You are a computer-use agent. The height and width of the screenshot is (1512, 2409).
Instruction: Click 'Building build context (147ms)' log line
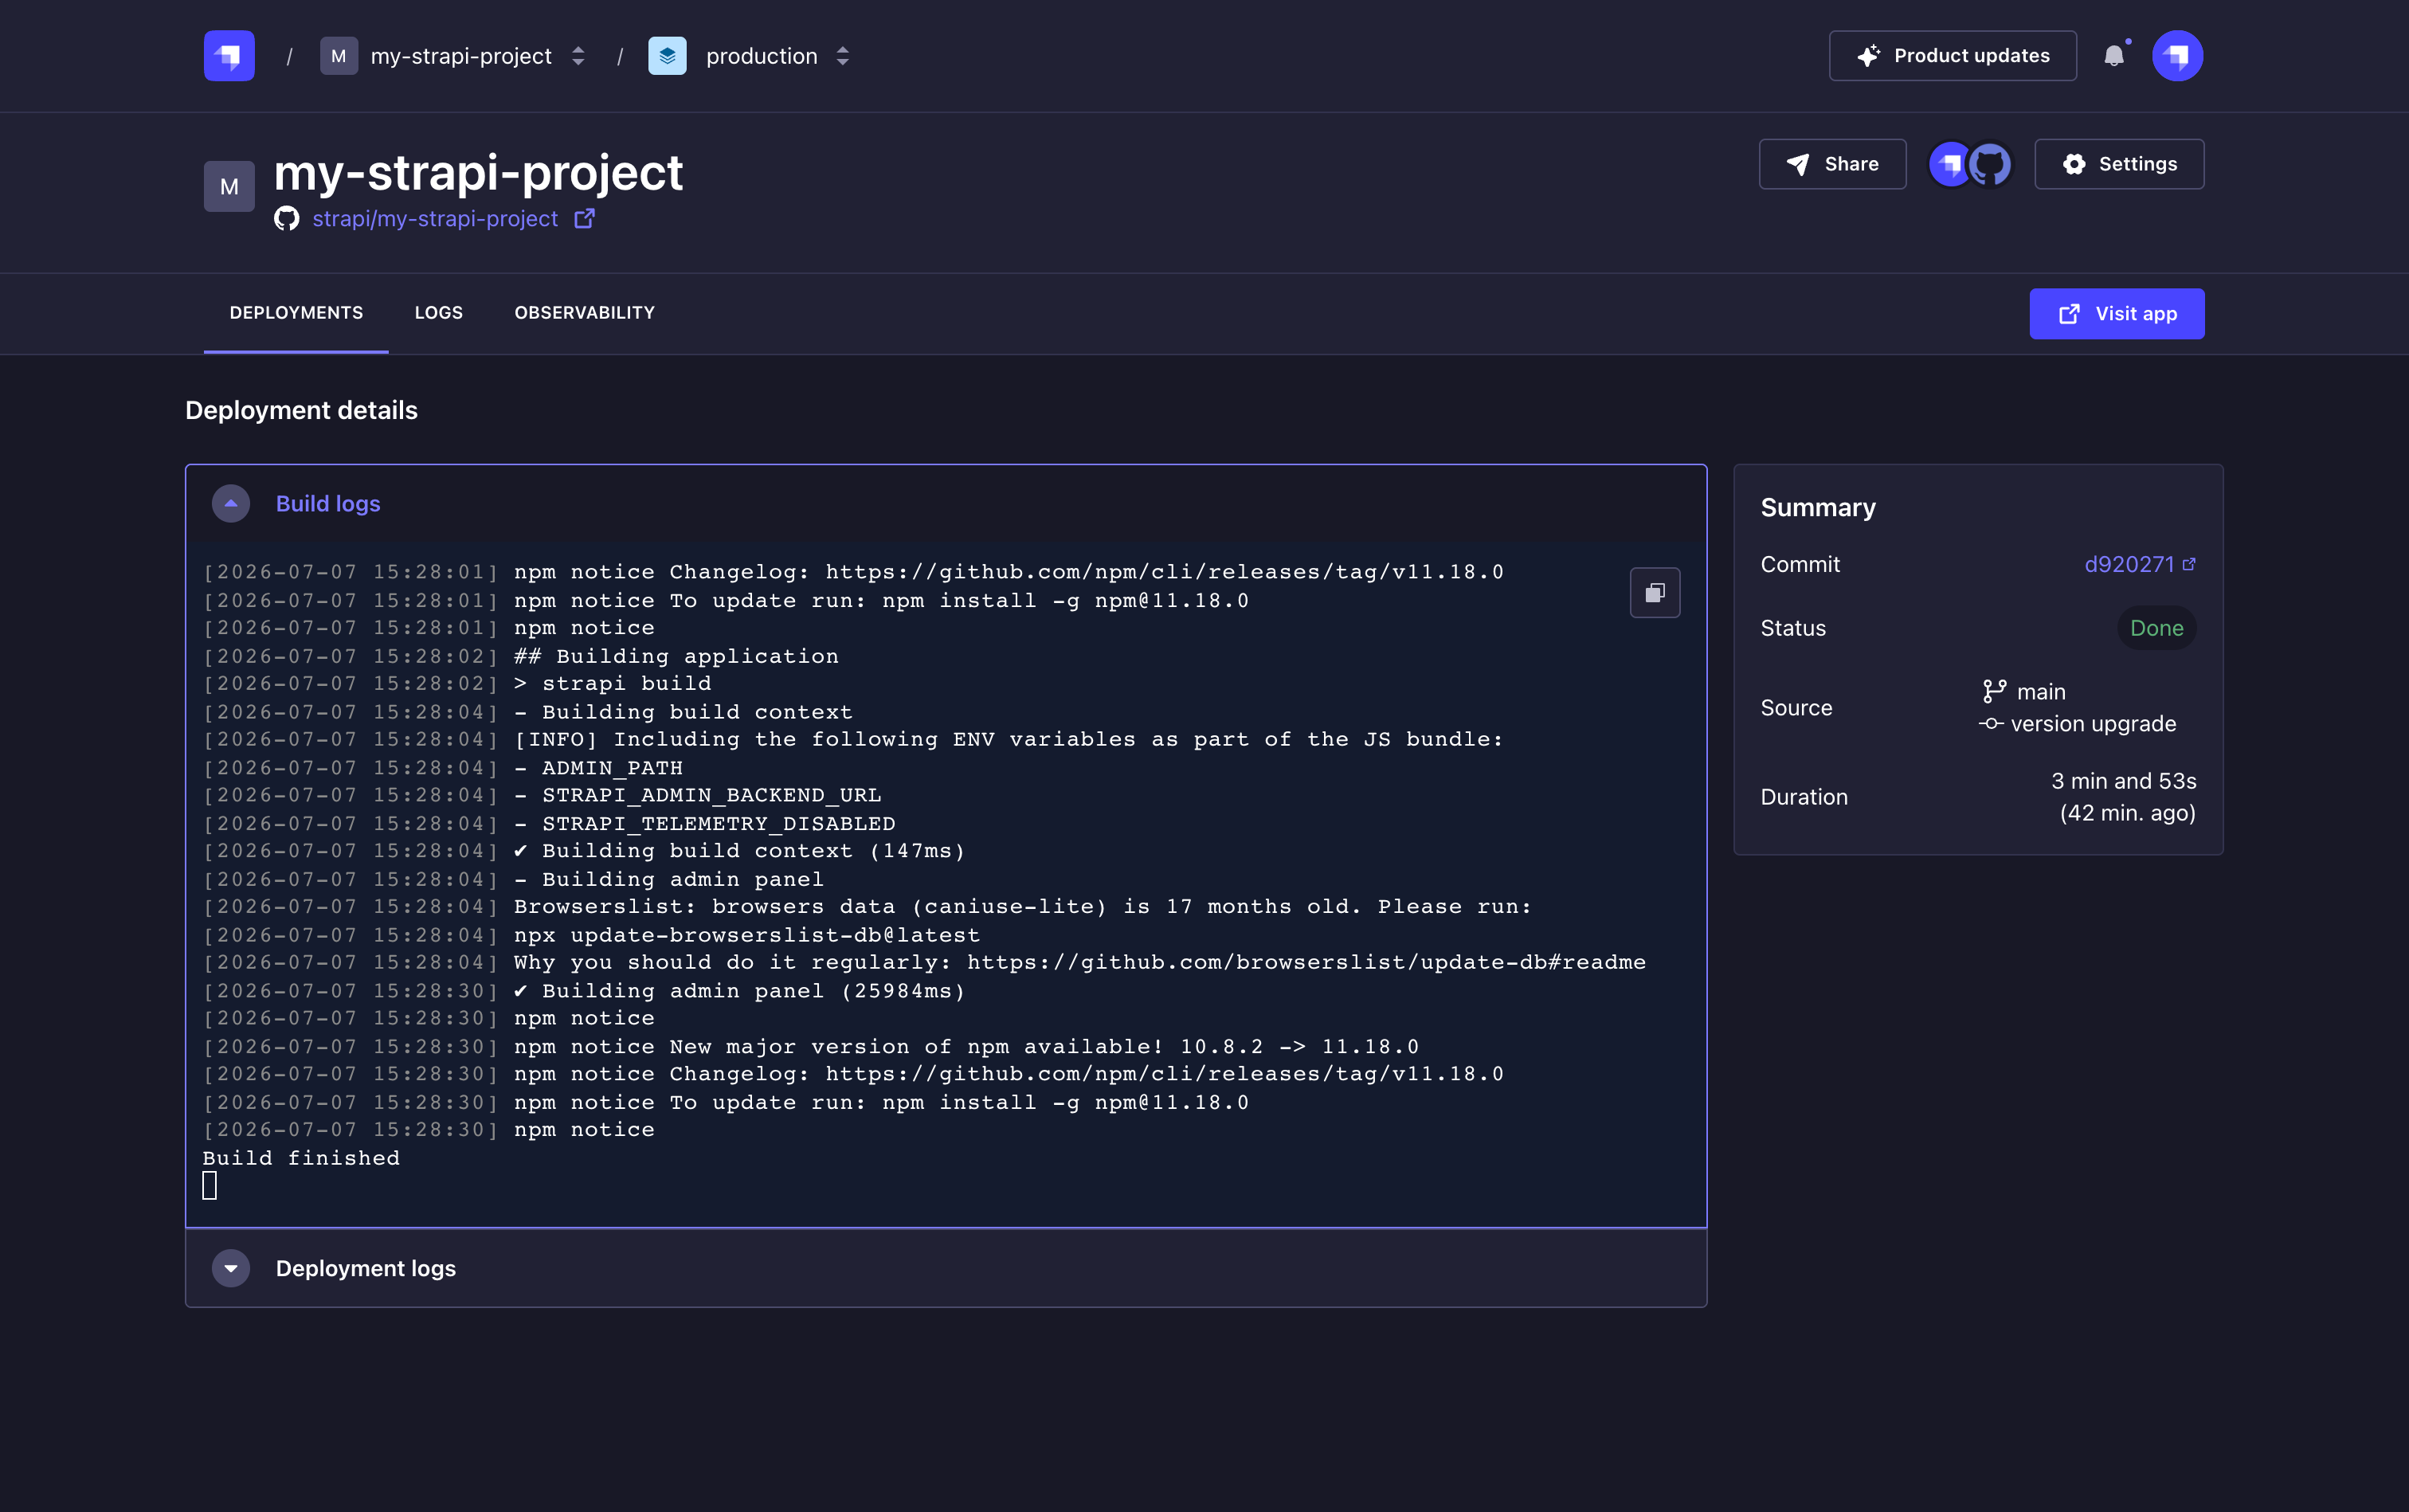click(740, 851)
